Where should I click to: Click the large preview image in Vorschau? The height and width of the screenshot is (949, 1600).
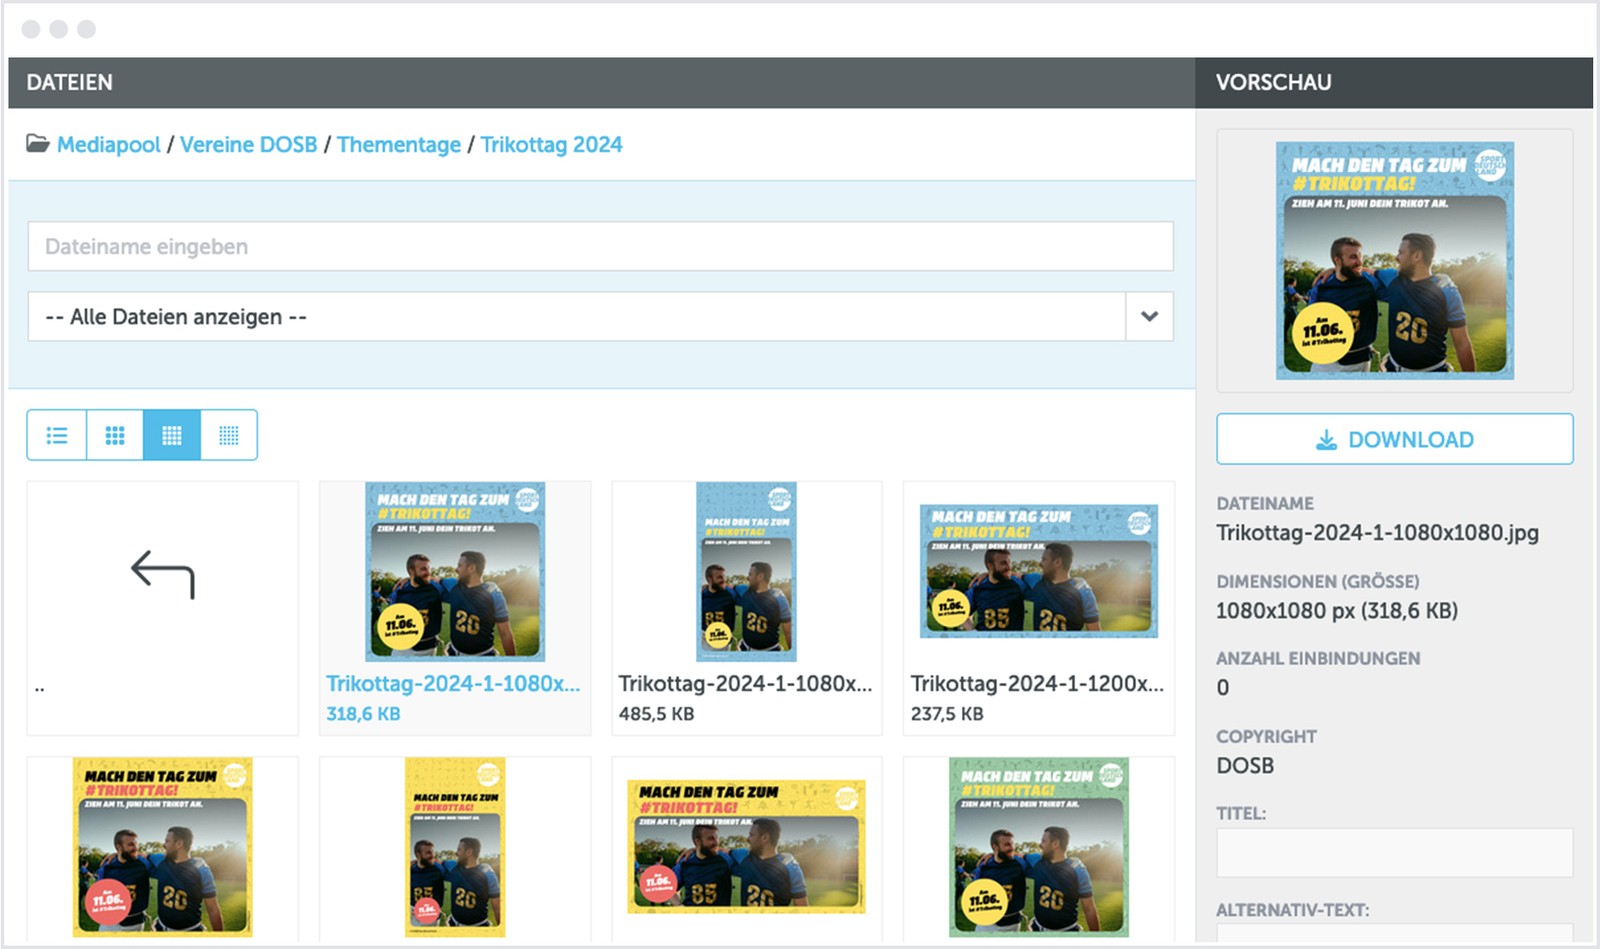coord(1394,261)
